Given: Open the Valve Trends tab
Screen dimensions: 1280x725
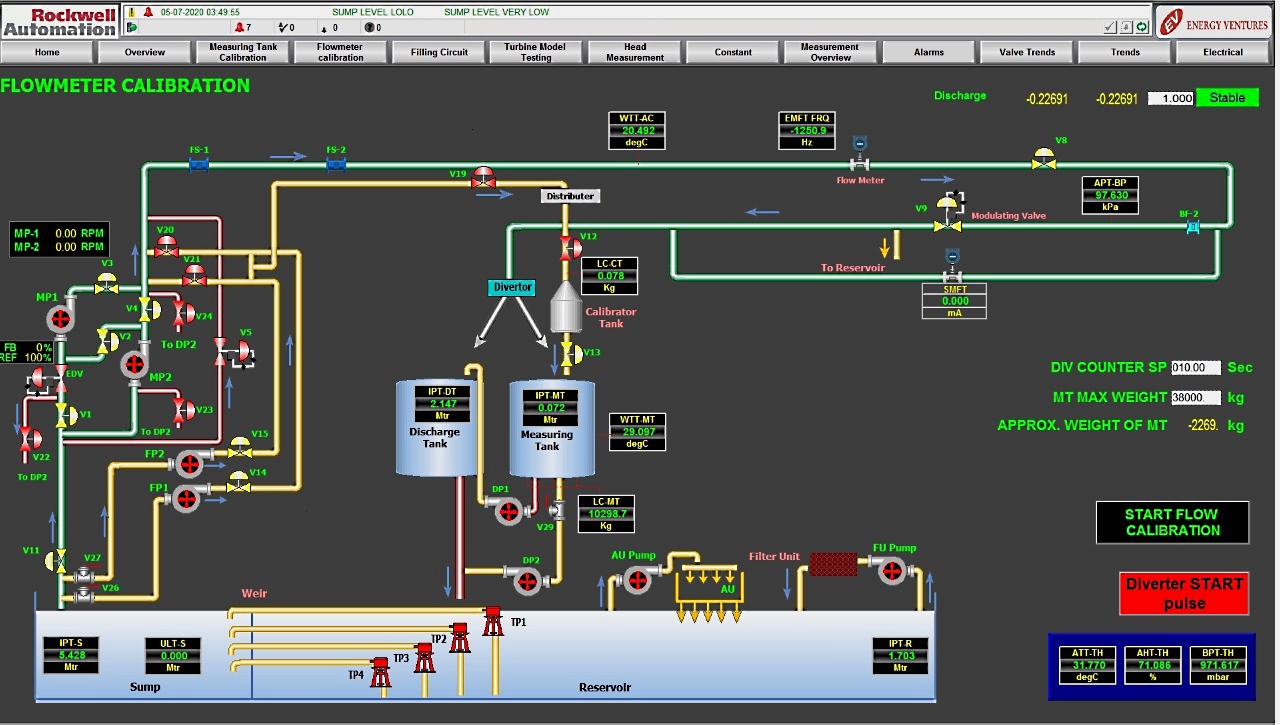Looking at the screenshot, I should 1026,52.
